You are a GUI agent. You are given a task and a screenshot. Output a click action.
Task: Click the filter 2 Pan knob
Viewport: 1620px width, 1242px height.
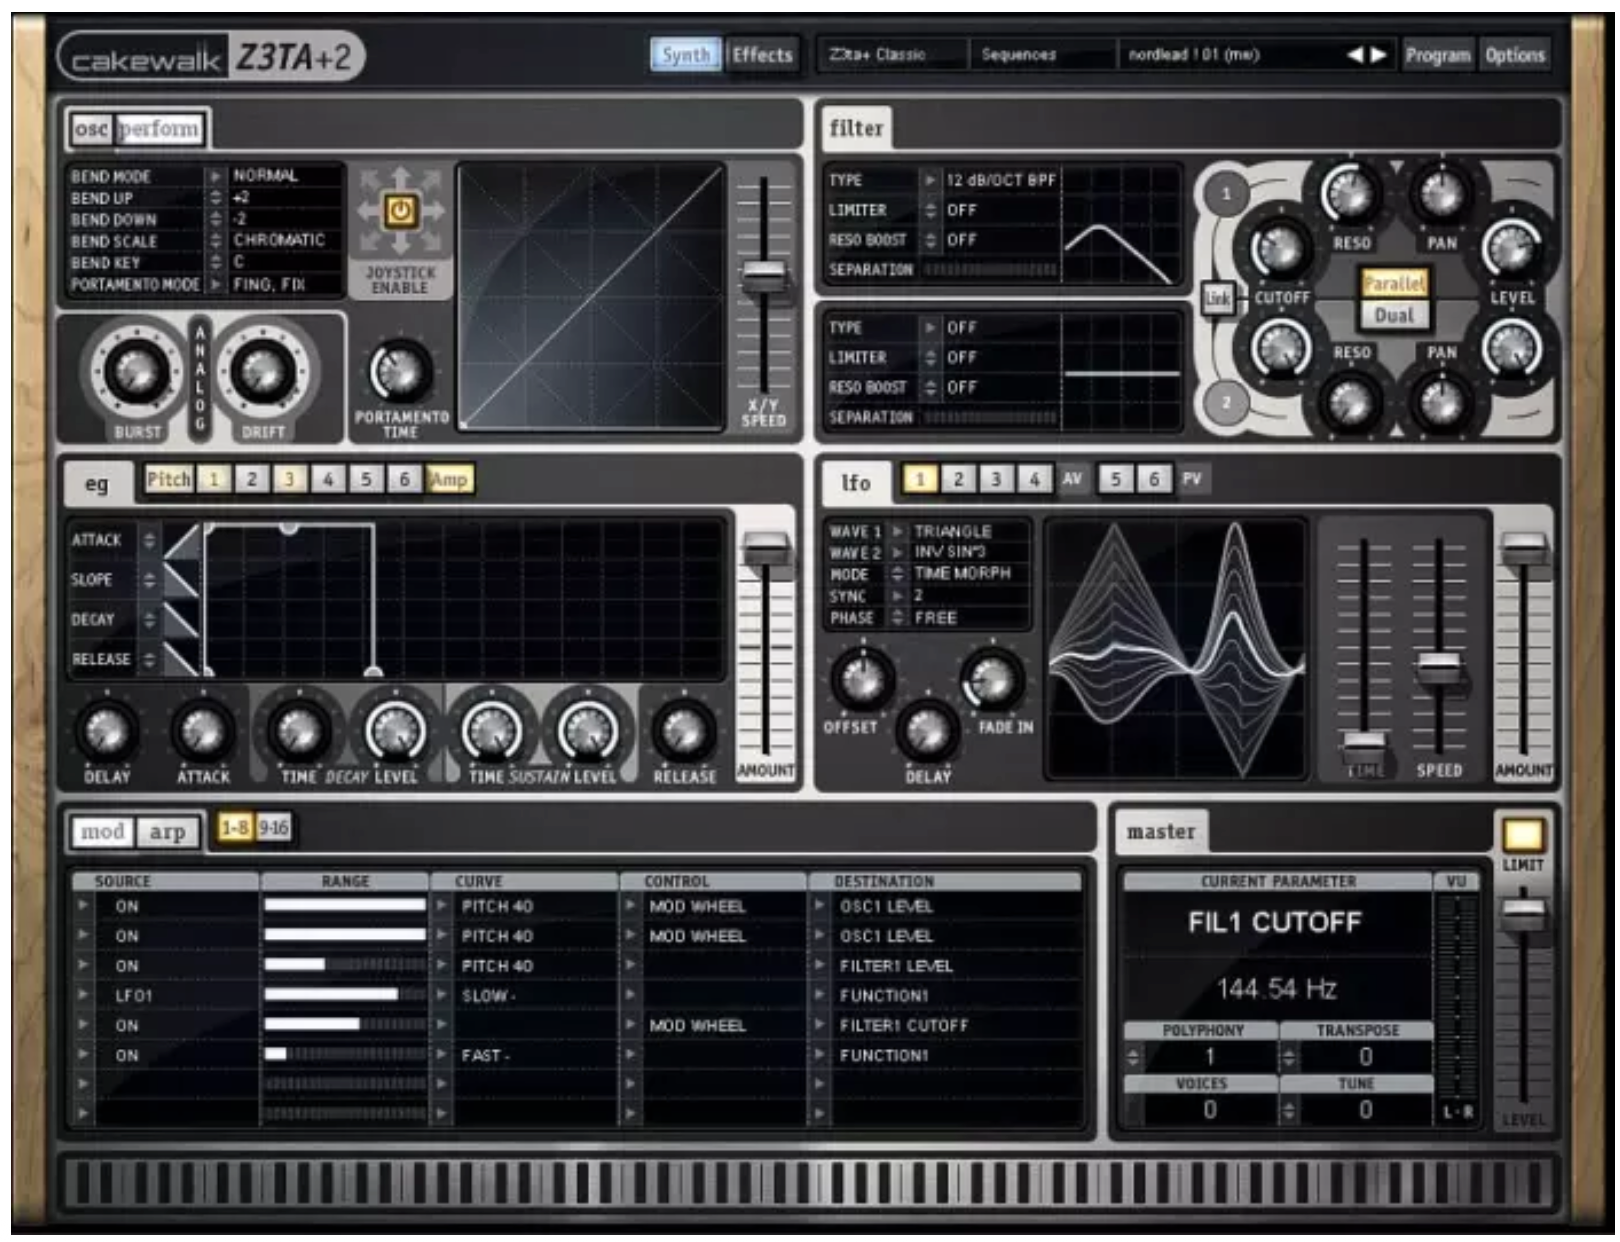pos(1441,401)
